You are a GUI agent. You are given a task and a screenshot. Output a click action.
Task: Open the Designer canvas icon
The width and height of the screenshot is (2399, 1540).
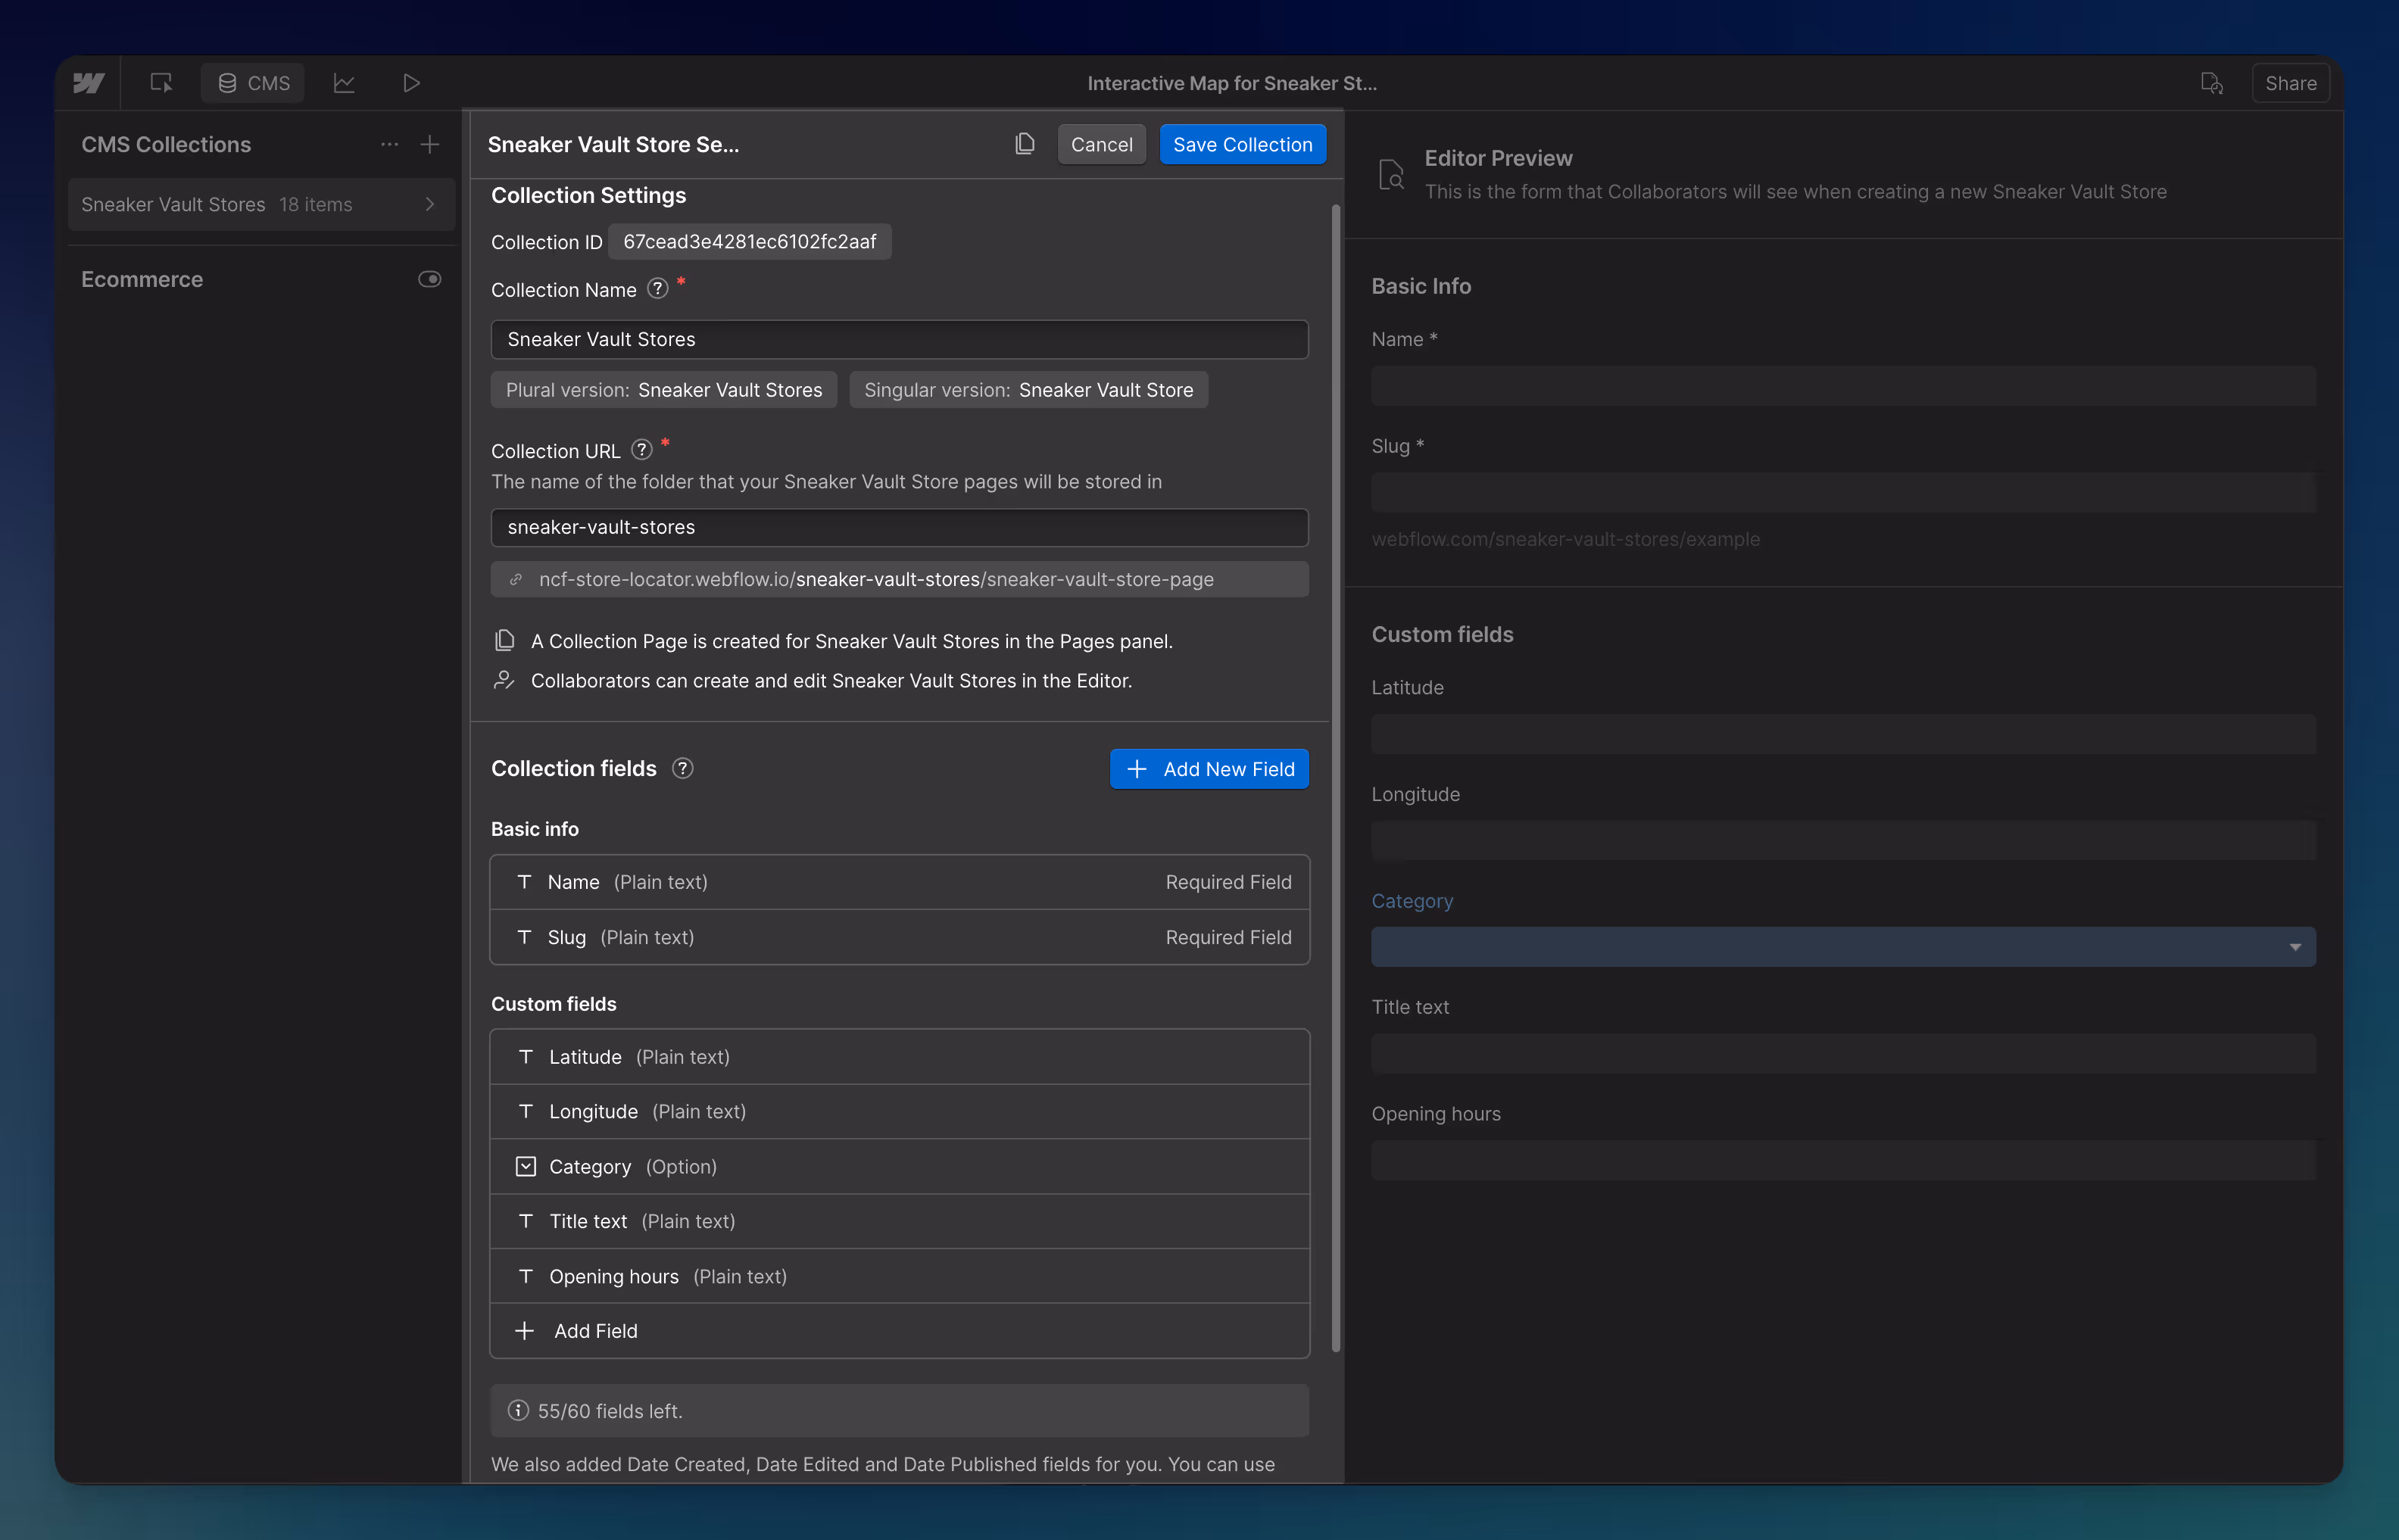tap(161, 83)
